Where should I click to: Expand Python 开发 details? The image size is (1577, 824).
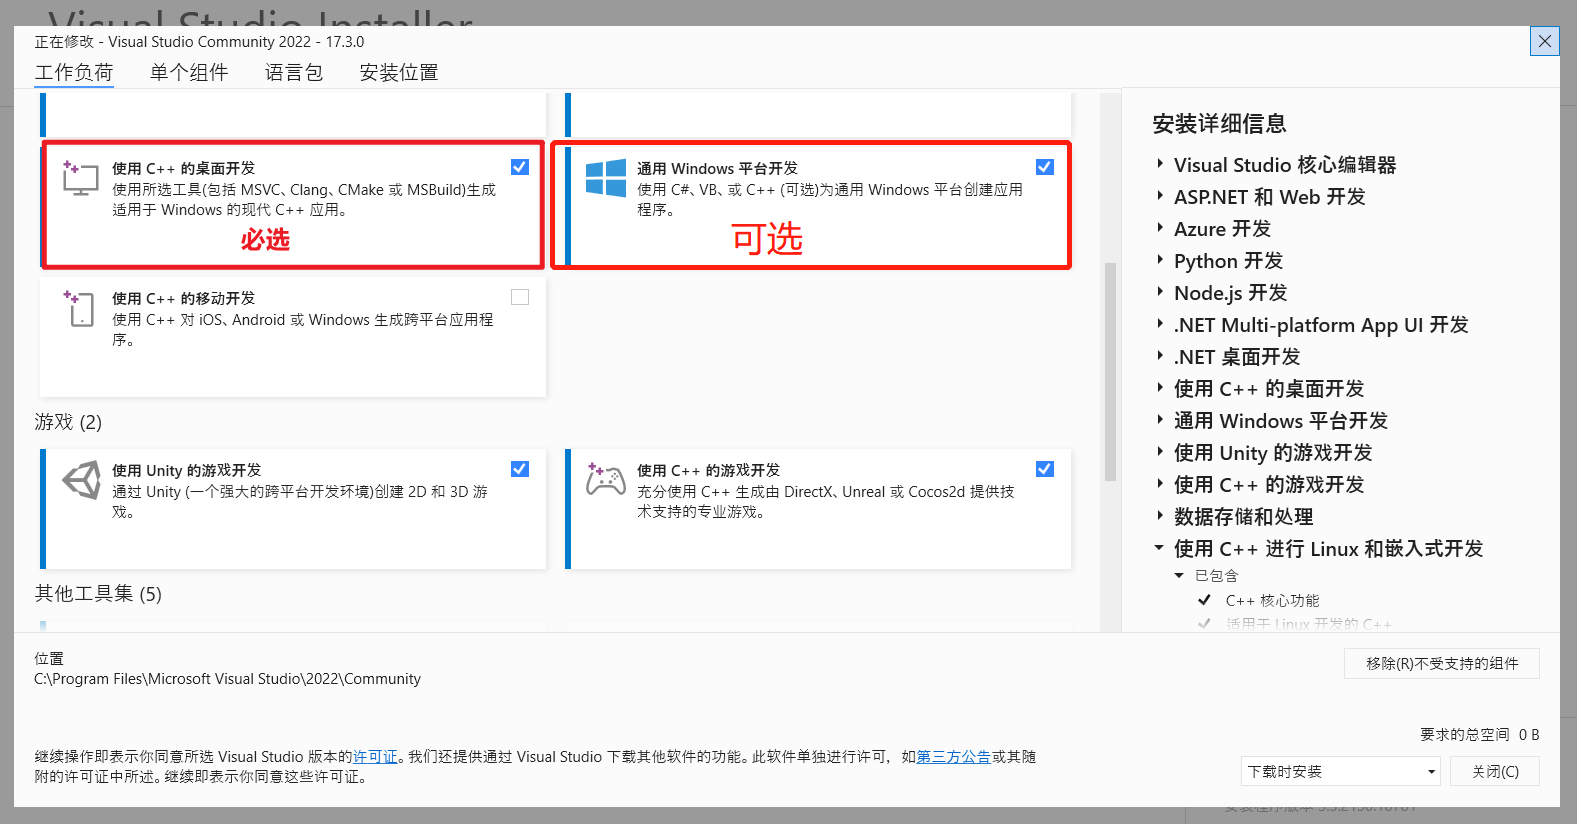[1160, 260]
